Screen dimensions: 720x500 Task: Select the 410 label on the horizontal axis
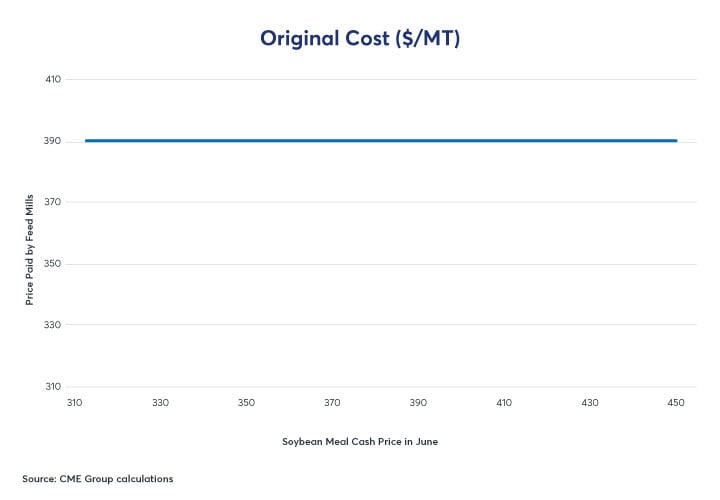click(504, 403)
